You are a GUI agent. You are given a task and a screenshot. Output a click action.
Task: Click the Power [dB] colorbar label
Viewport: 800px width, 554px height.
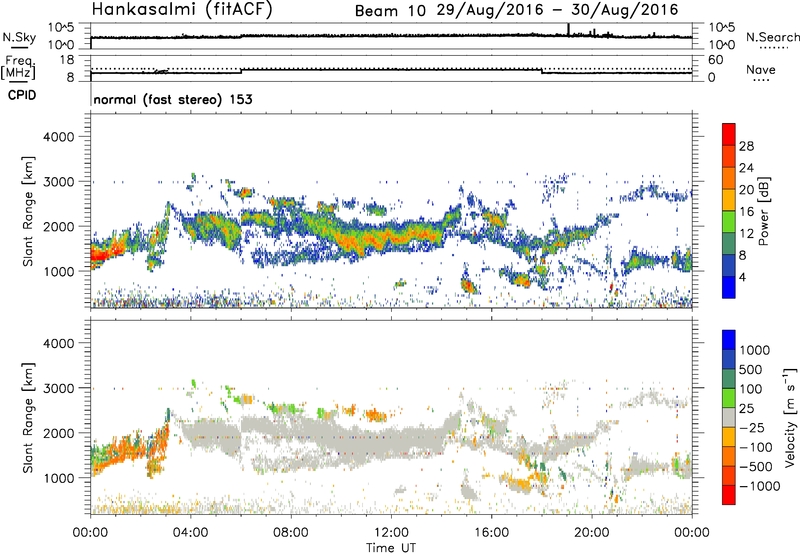pyautogui.click(x=763, y=211)
